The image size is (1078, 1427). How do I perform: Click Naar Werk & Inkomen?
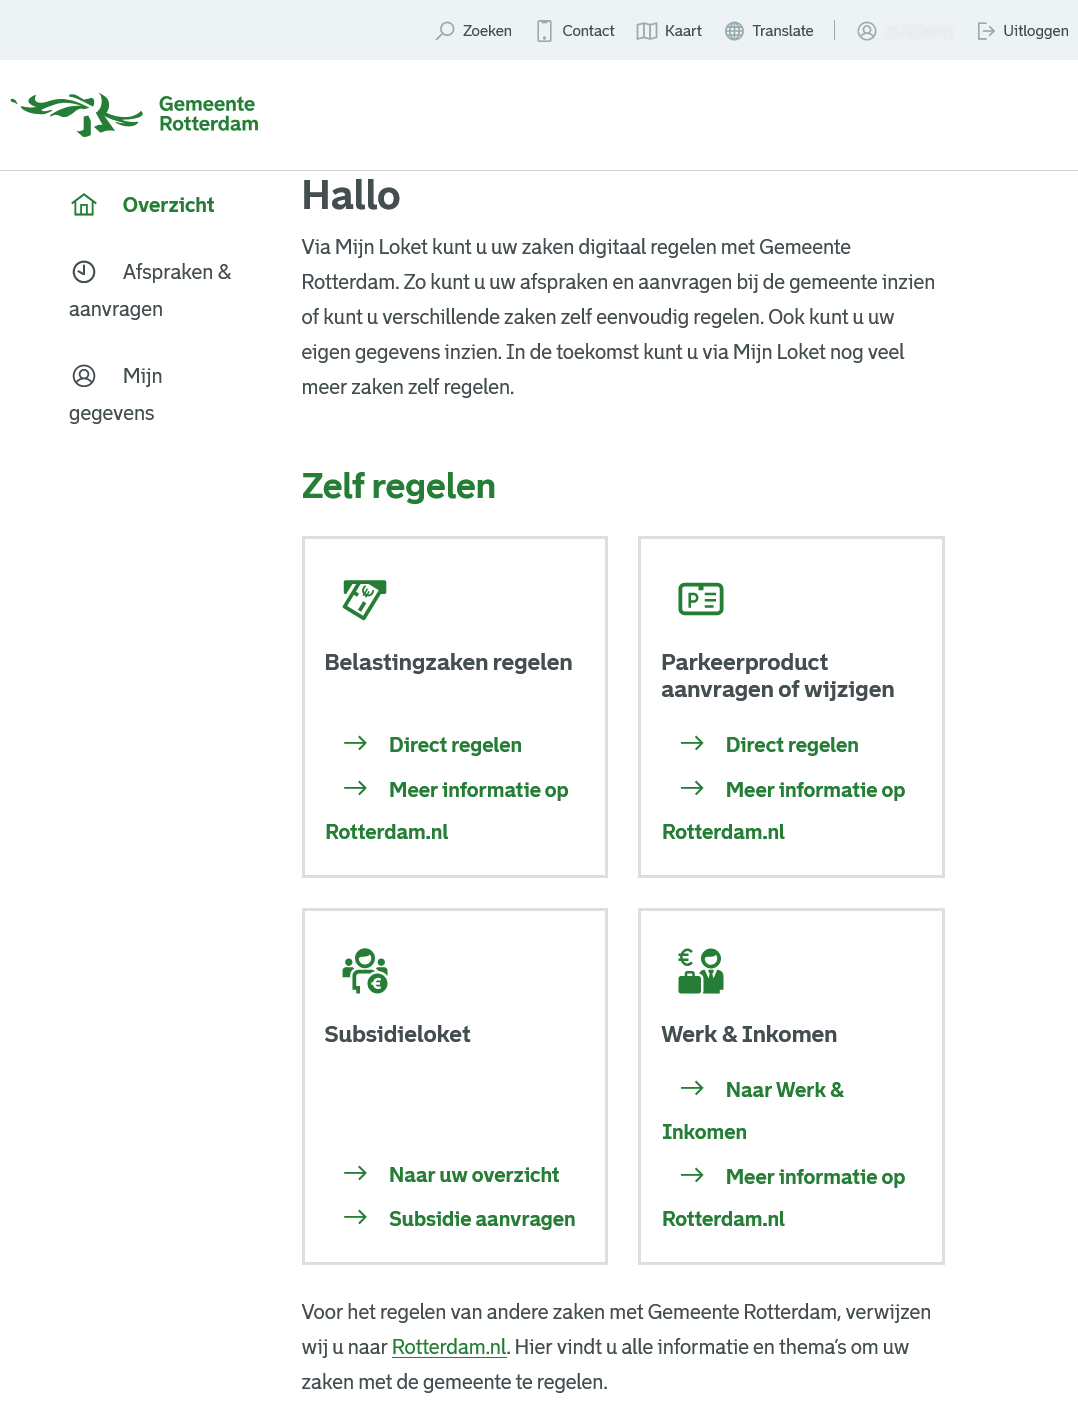(x=785, y=1089)
